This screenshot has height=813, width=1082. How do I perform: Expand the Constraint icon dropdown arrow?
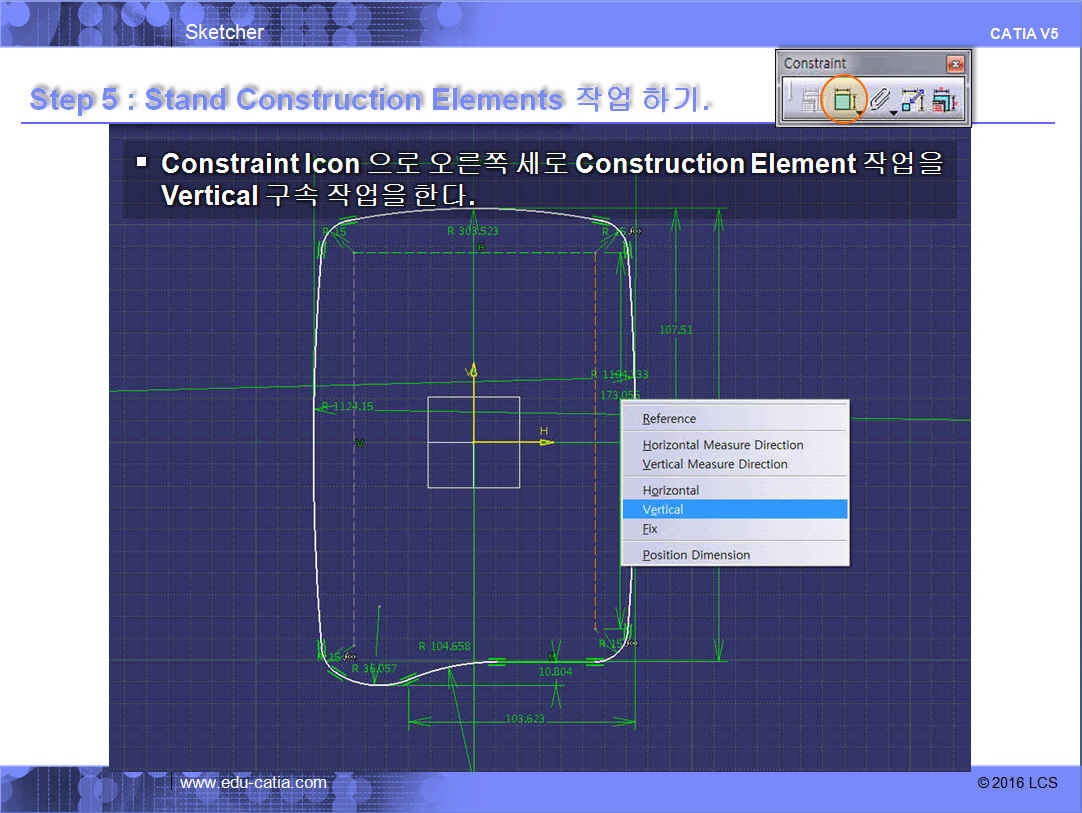coord(859,112)
